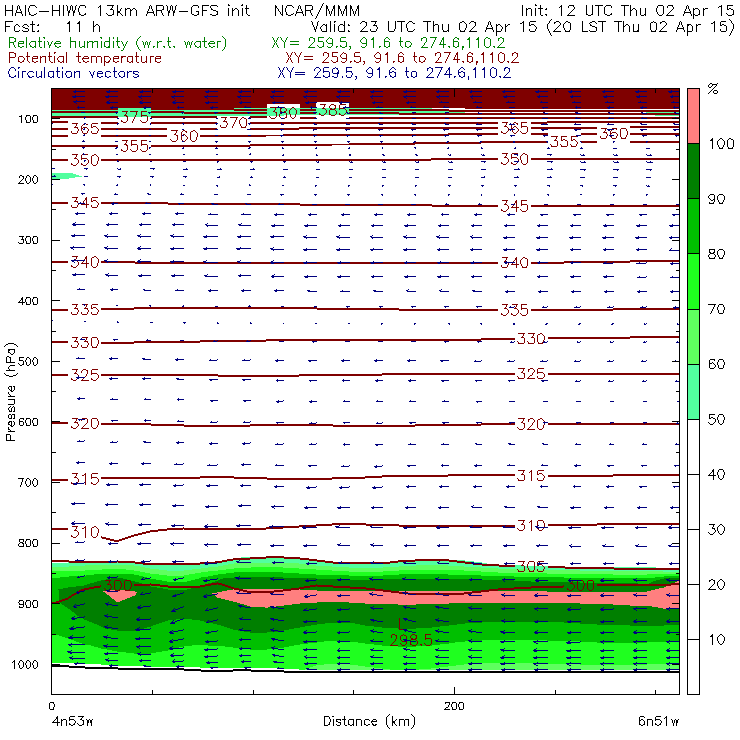This screenshot has width=740, height=740.
Task: Click the '80' colorbar scale label
Action: tap(716, 254)
